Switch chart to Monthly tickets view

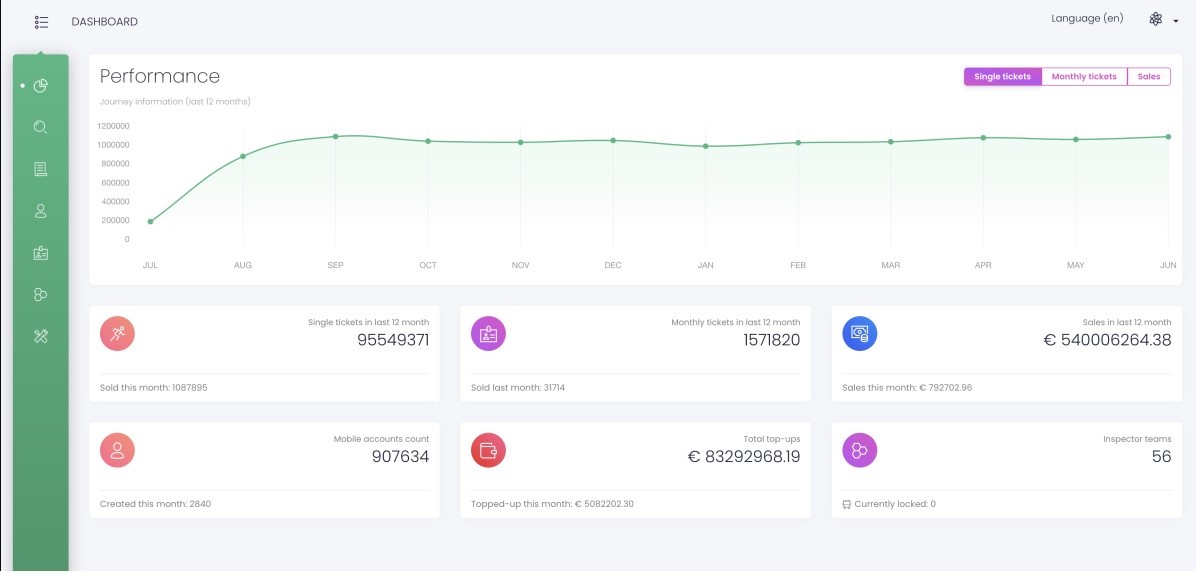point(1084,76)
